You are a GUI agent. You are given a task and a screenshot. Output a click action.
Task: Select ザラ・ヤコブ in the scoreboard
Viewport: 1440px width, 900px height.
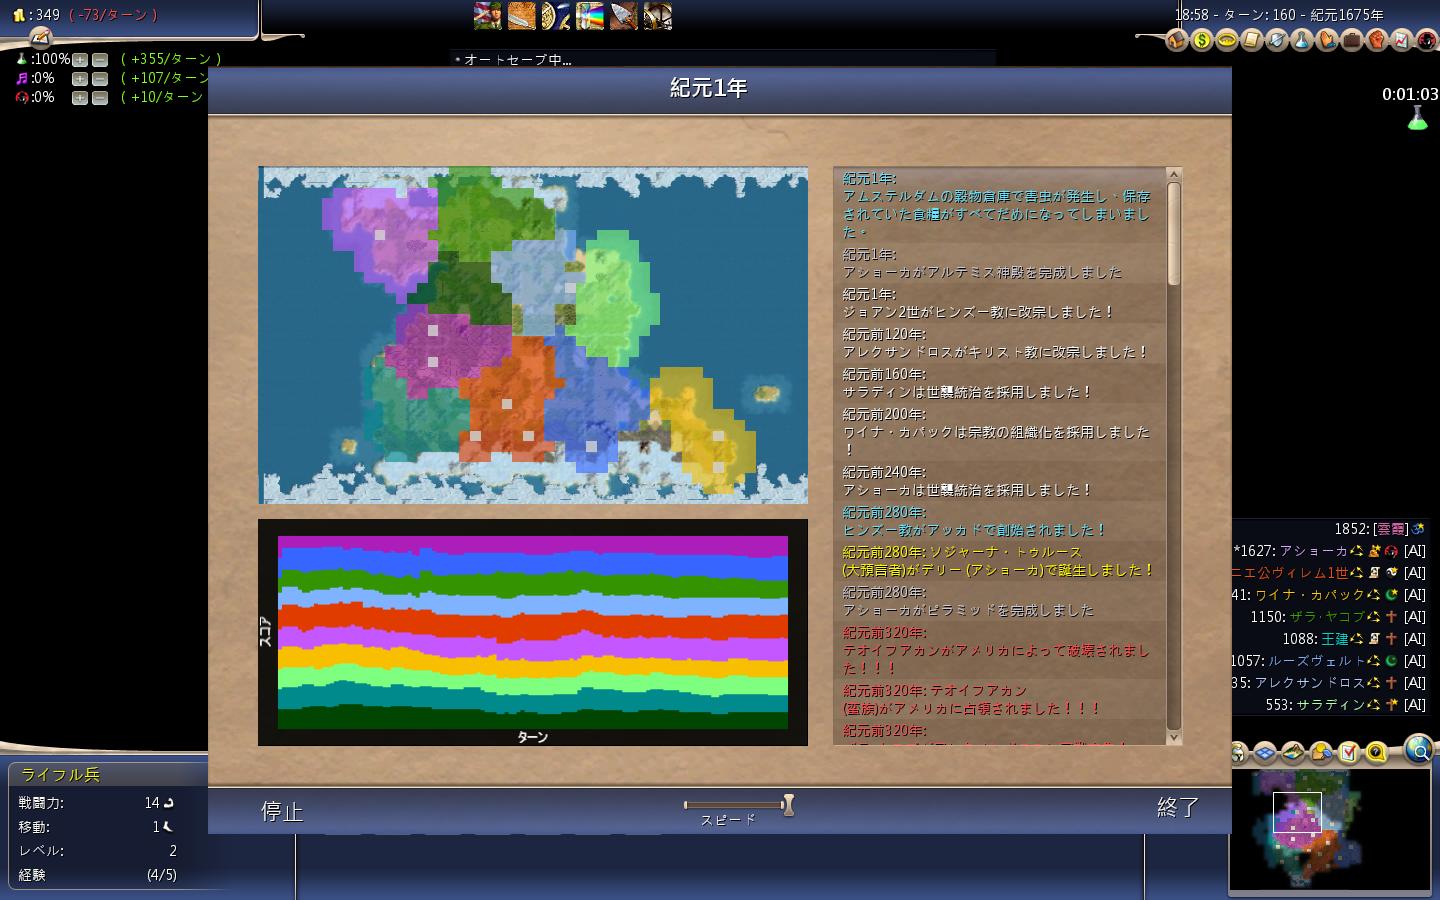coord(1326,617)
